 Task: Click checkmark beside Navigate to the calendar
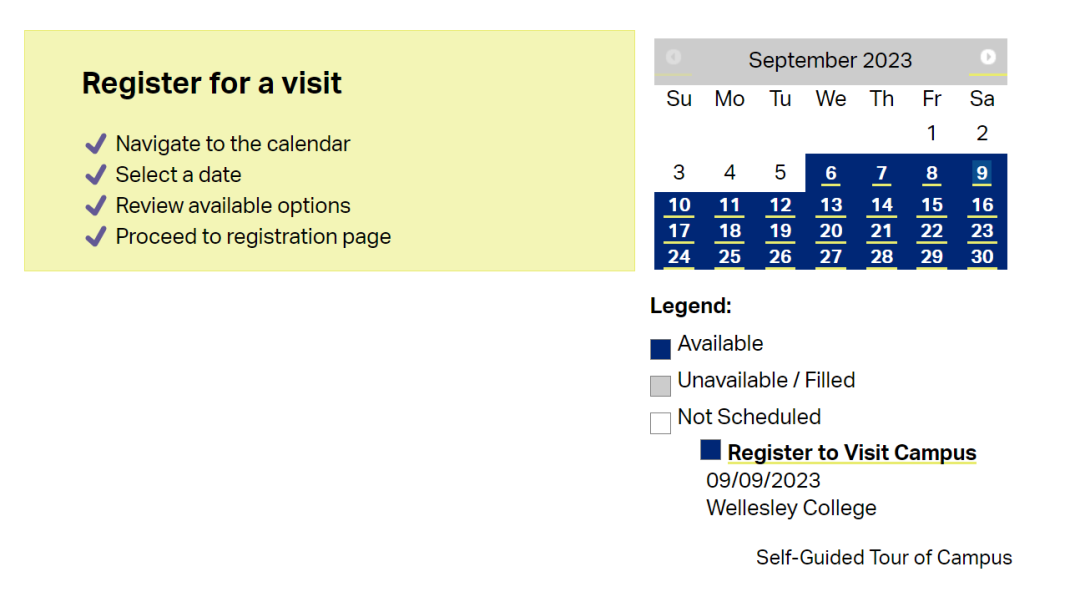click(x=96, y=143)
